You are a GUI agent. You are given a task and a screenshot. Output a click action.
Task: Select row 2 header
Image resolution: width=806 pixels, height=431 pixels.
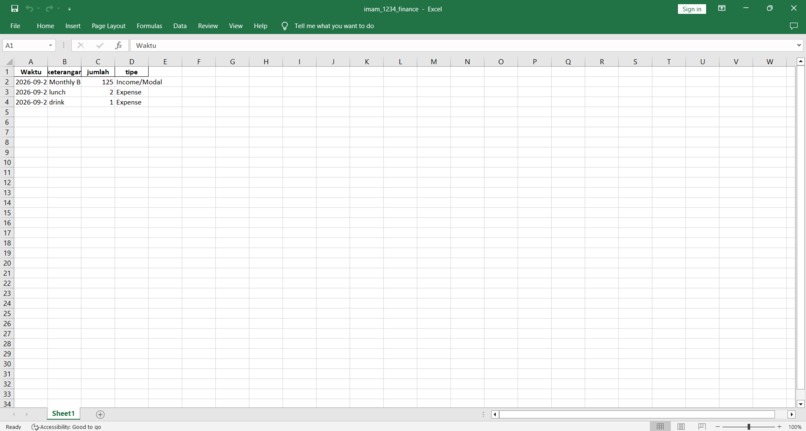coord(7,82)
